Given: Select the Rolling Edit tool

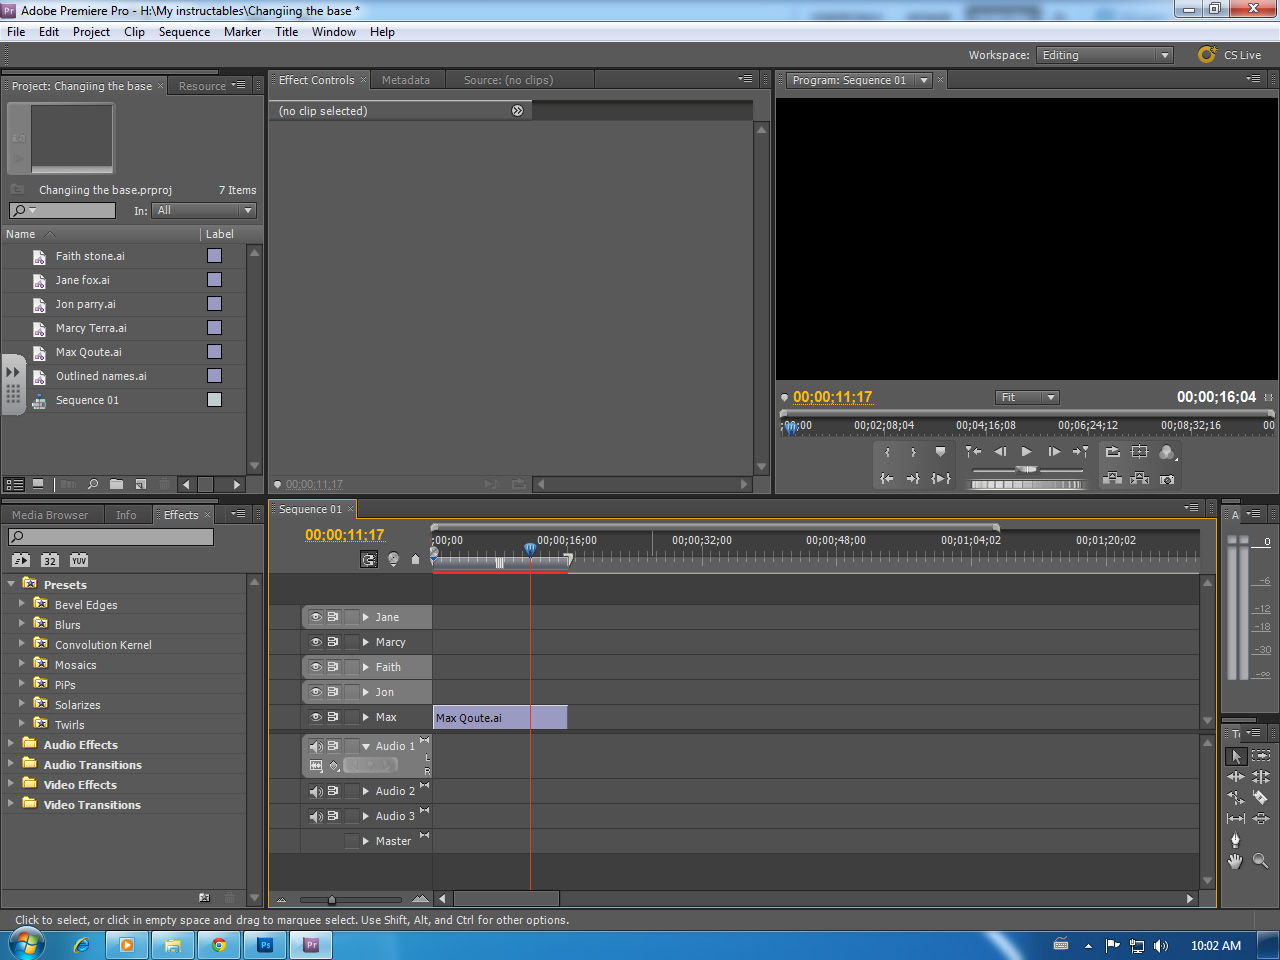Looking at the screenshot, I should pos(1261,776).
